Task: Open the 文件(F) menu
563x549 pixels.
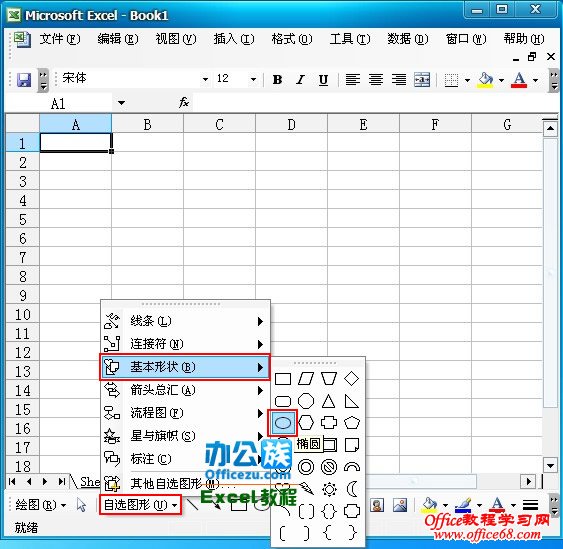Action: click(60, 38)
